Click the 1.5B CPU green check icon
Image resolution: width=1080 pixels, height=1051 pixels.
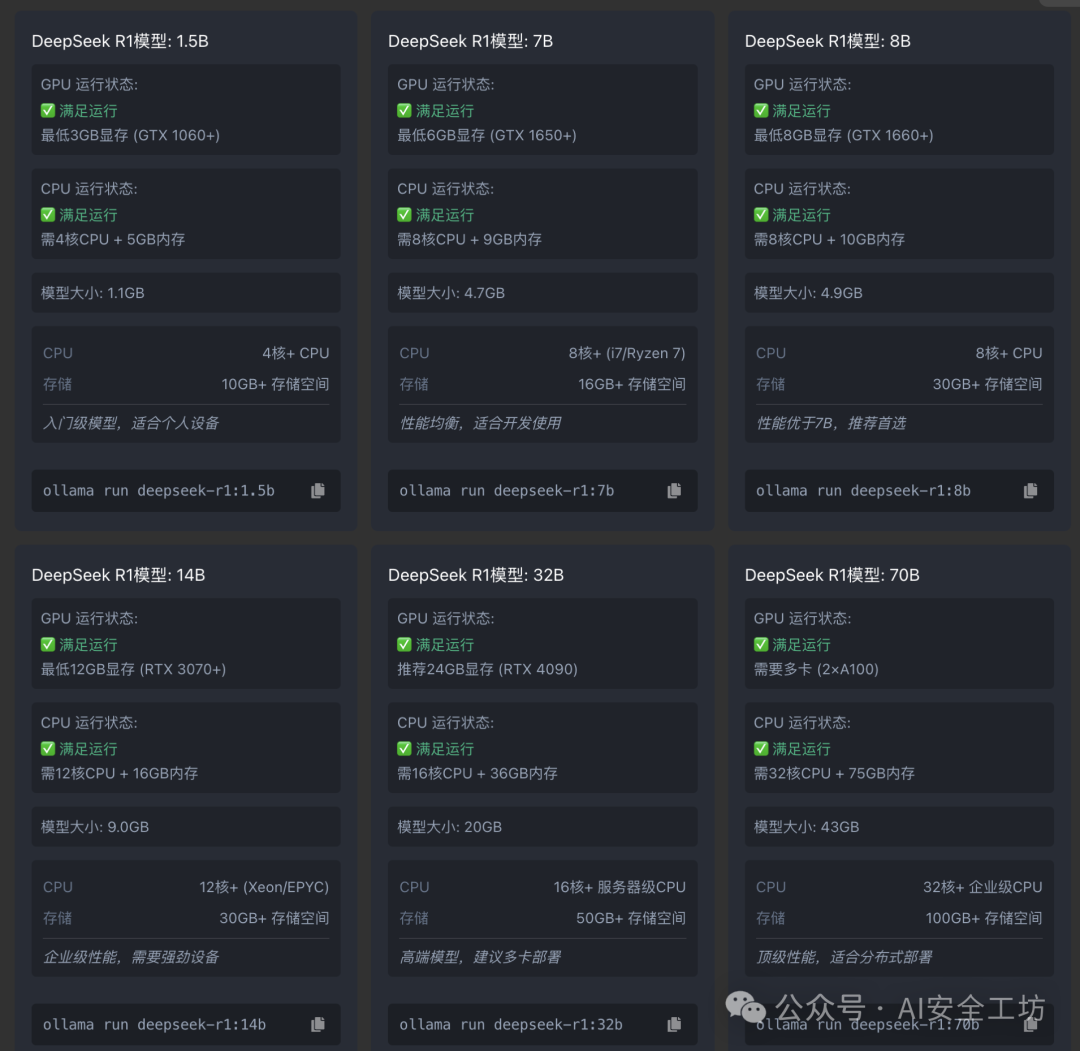pos(48,214)
